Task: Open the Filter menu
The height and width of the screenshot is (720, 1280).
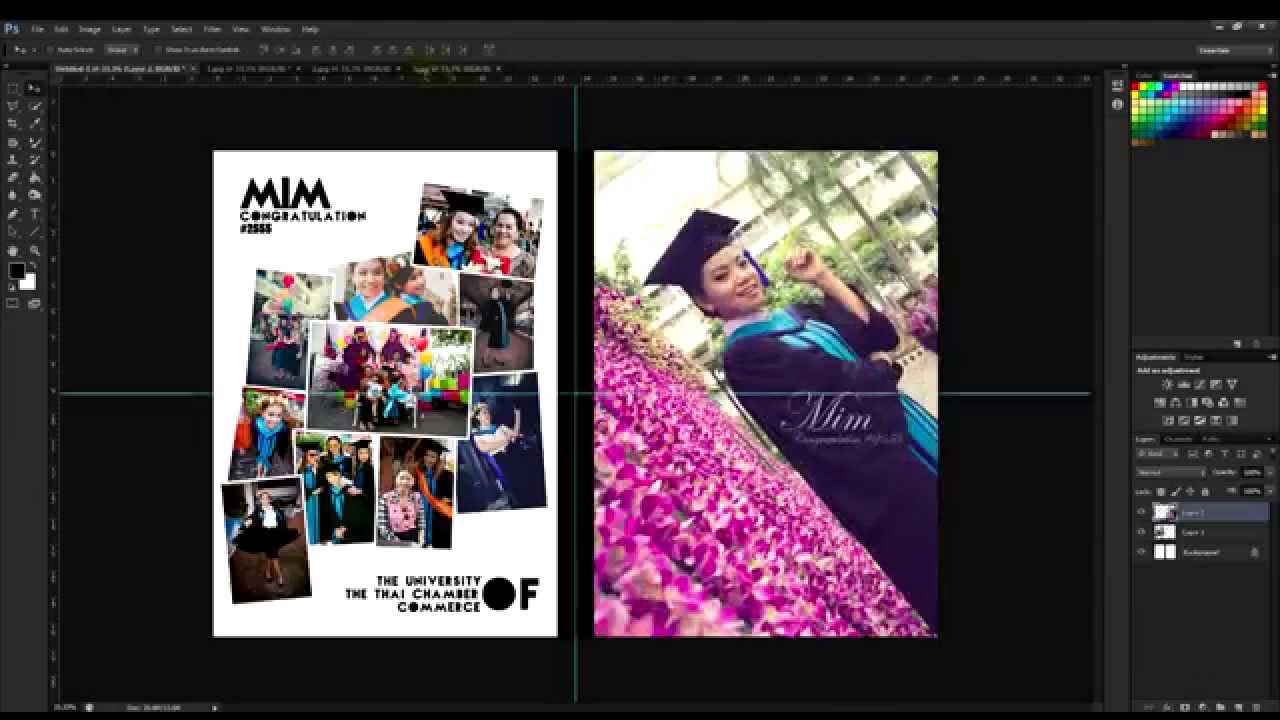Action: pyautogui.click(x=212, y=29)
